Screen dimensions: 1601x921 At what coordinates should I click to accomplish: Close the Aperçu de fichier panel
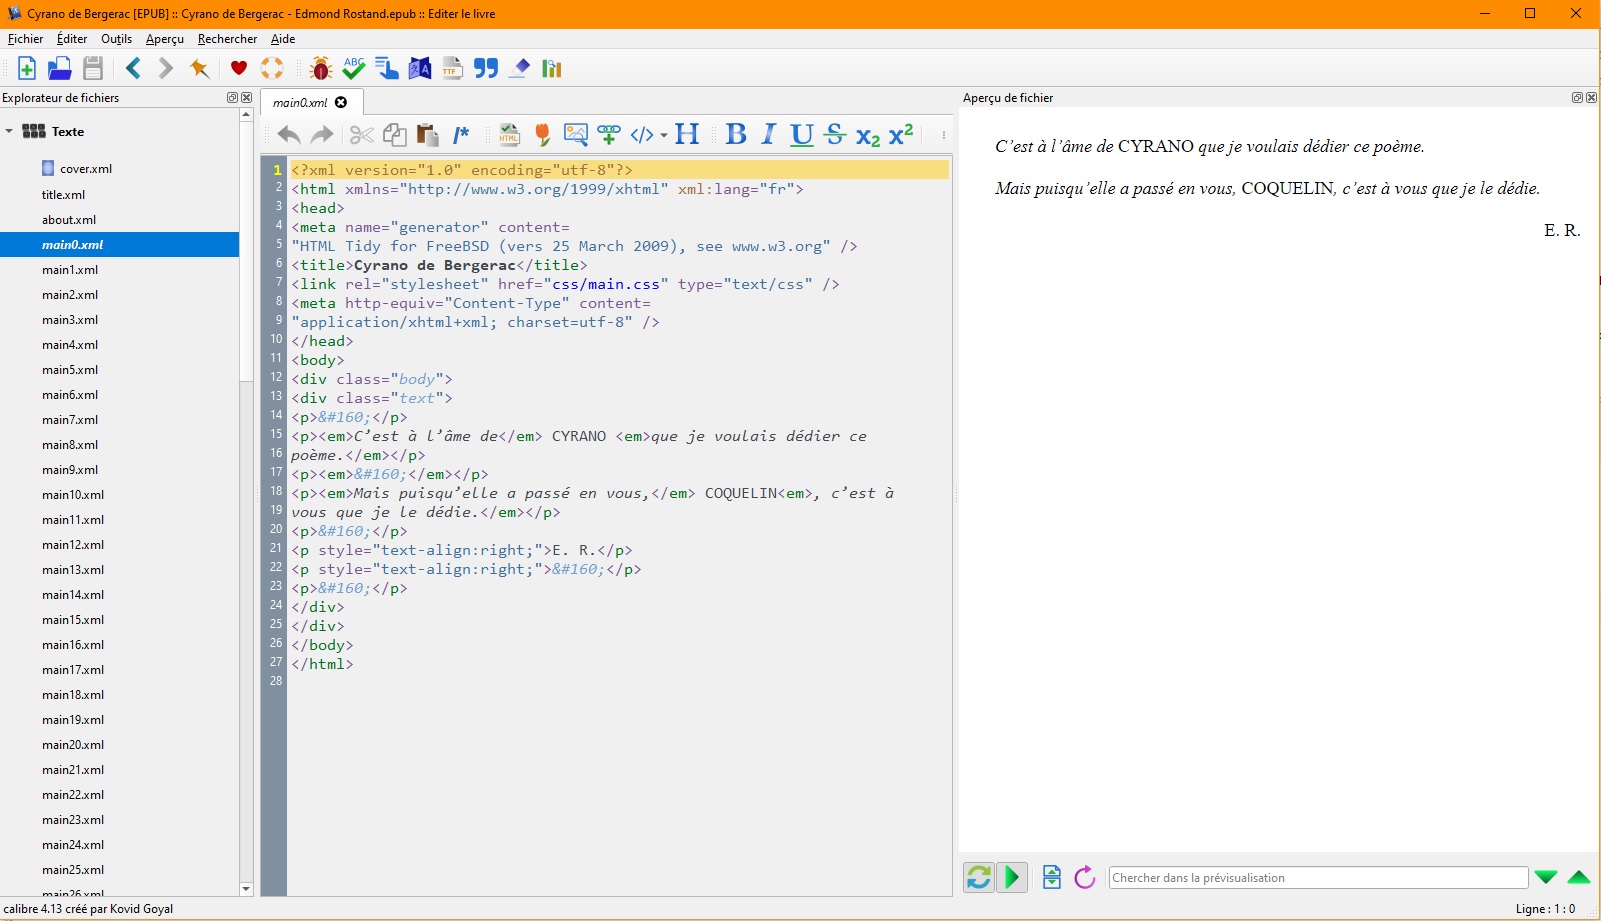[x=1591, y=98]
